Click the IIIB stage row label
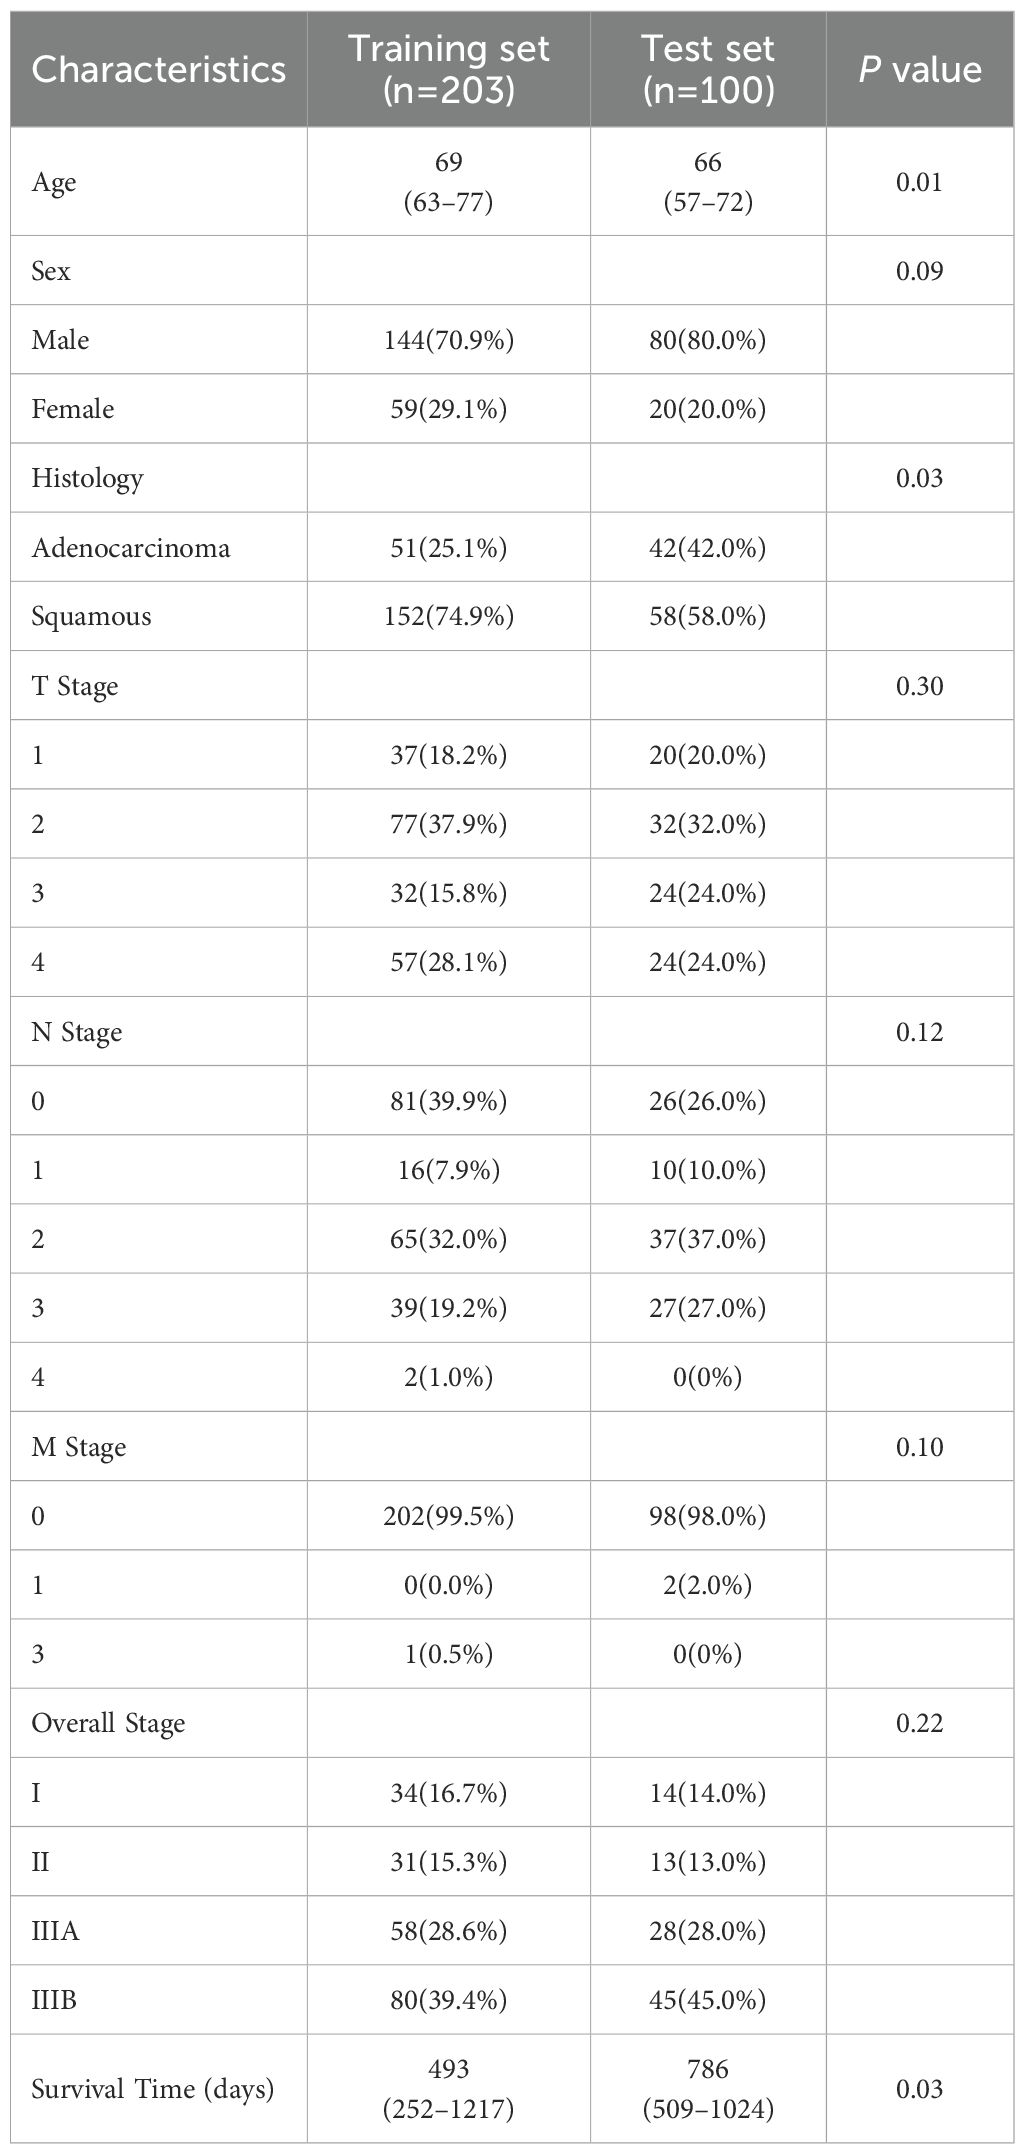The width and height of the screenshot is (1025, 2154). click(x=54, y=2000)
